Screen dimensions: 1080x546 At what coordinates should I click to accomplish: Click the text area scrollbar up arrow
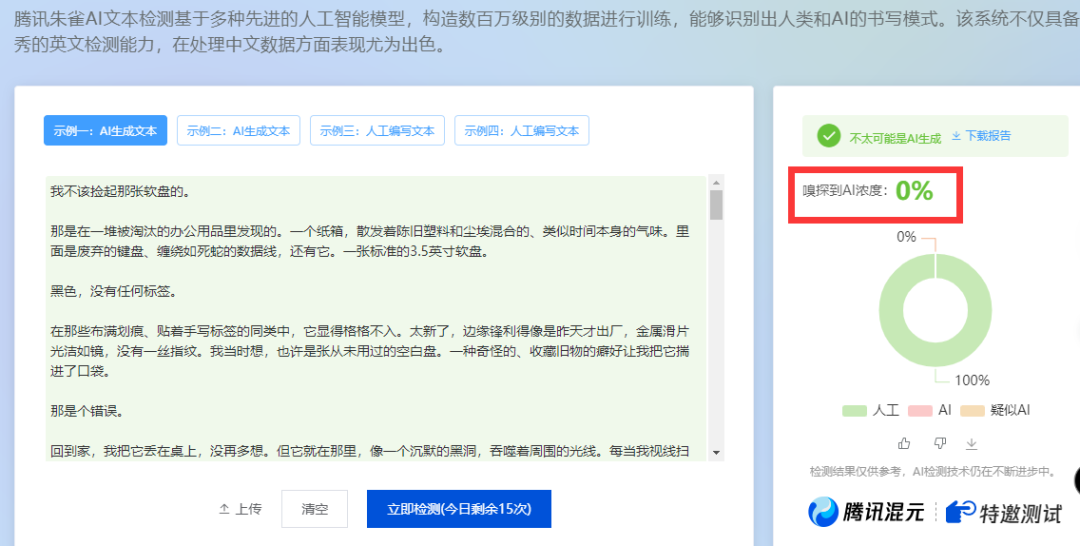click(x=716, y=182)
